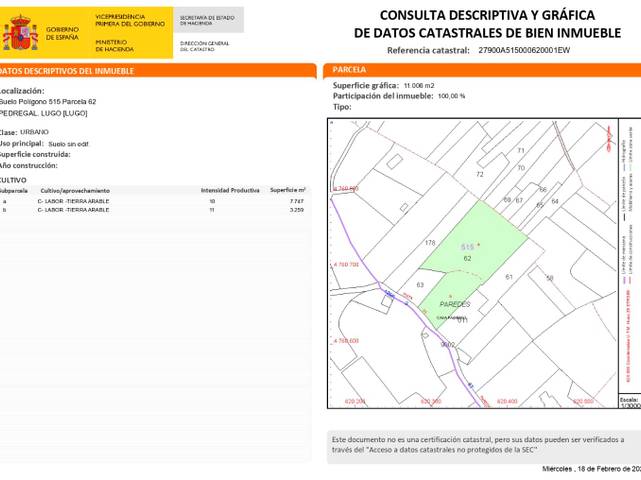Click the Escala 1/3000 scale box
Screen dimensions: 641x480
pos(630,402)
